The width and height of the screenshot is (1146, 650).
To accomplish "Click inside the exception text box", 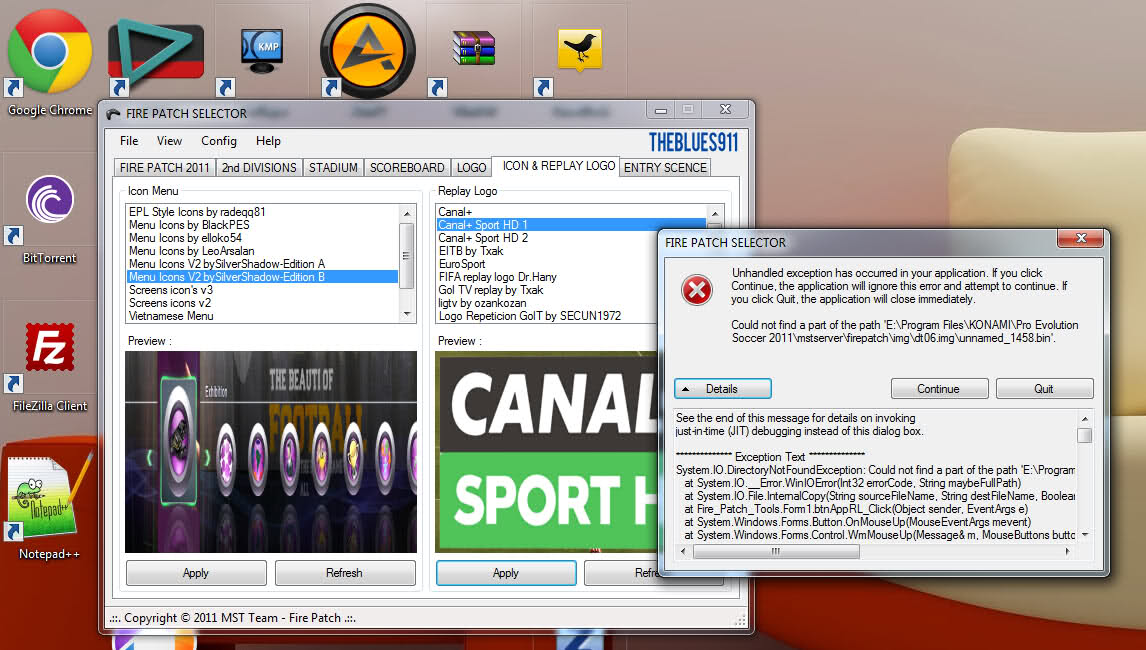I will [x=876, y=477].
